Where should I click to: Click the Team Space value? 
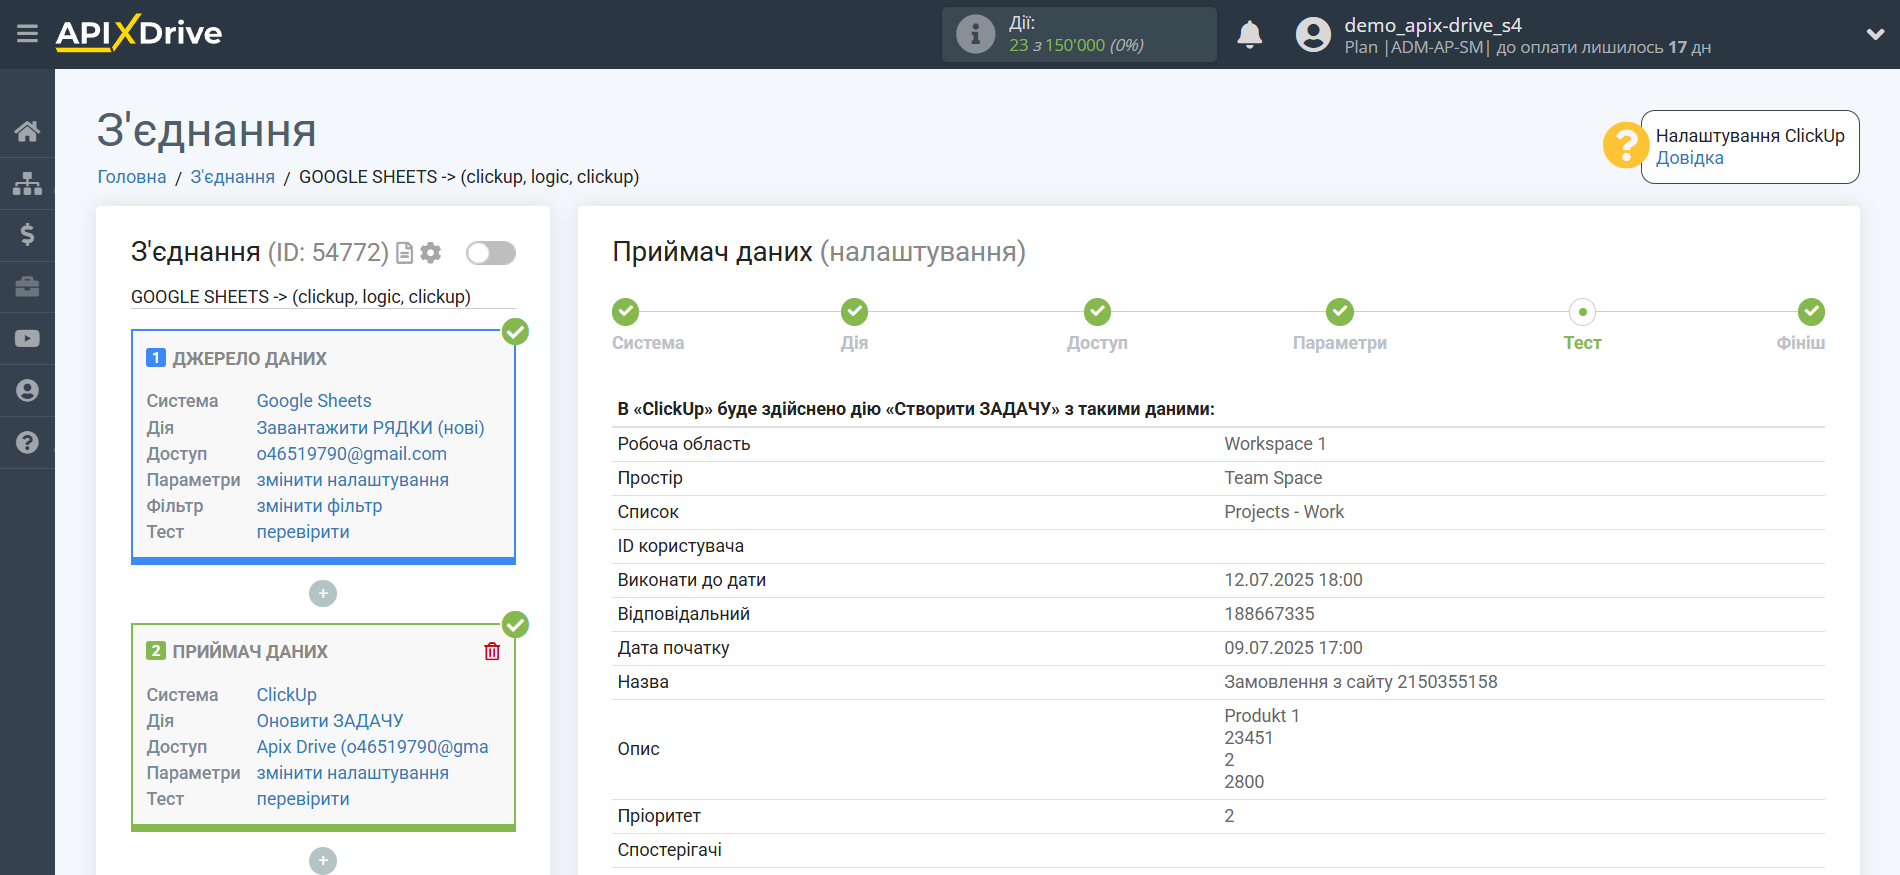(1273, 478)
